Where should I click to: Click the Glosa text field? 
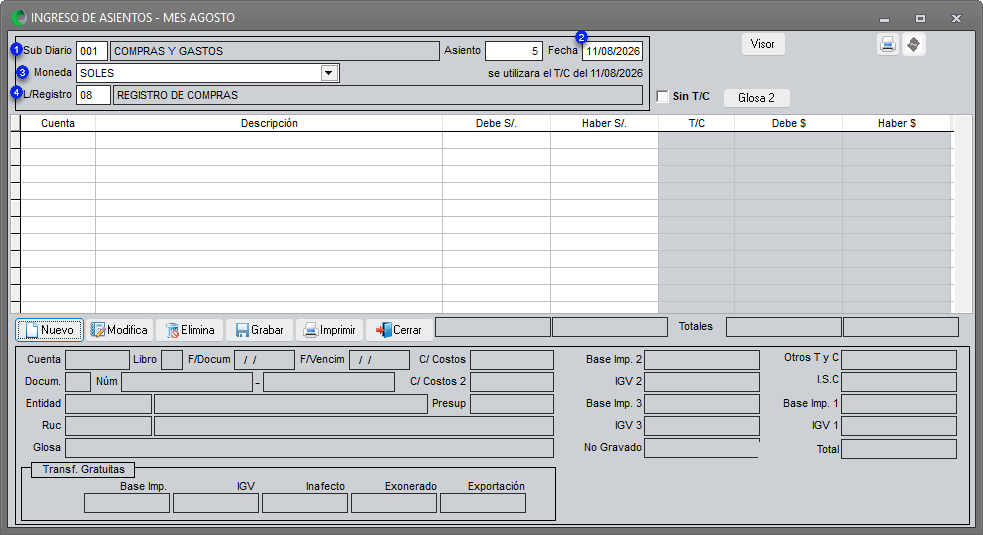[309, 448]
